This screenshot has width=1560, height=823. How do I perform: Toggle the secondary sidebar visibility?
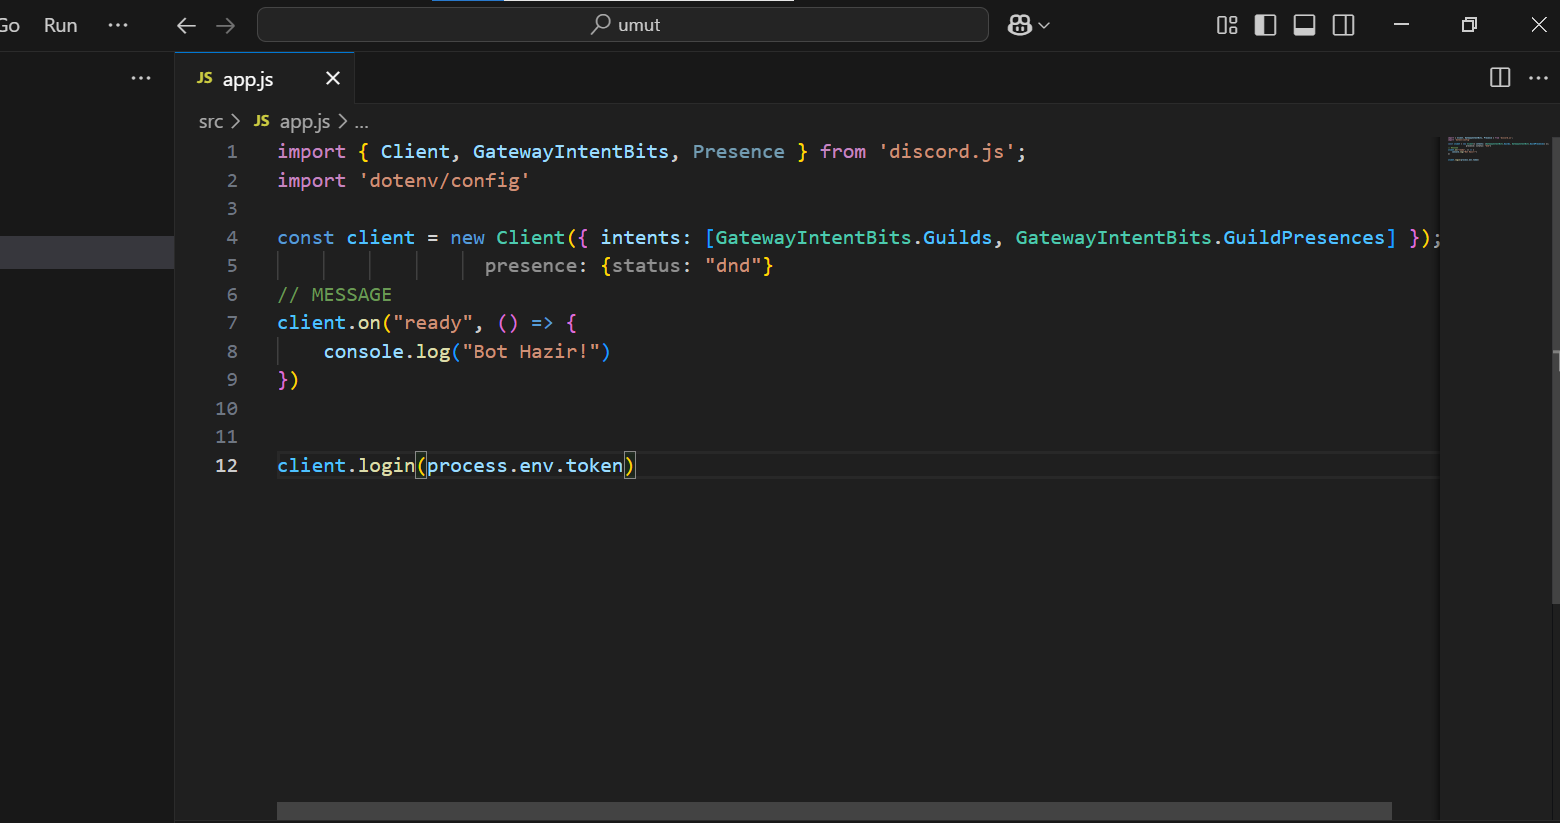(x=1343, y=25)
